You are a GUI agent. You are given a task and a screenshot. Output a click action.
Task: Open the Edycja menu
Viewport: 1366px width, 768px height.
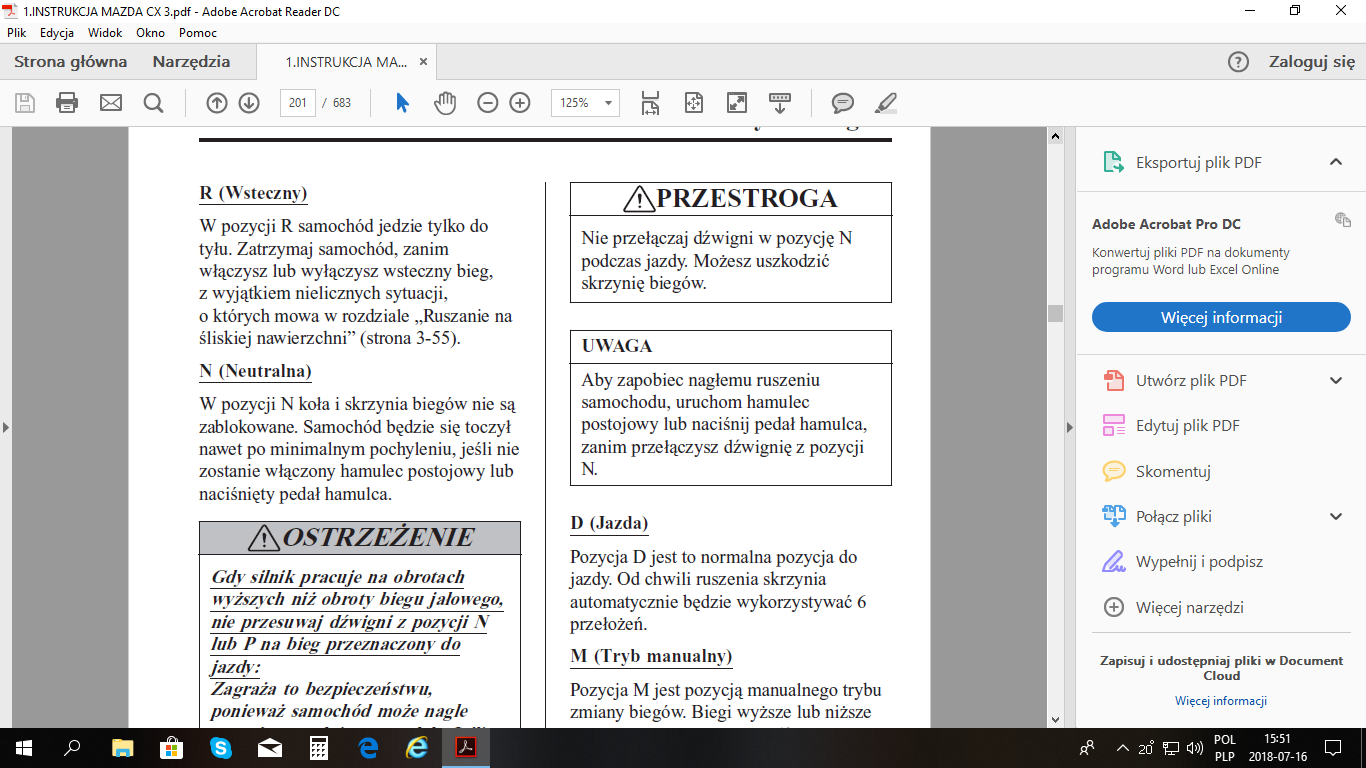click(x=57, y=33)
